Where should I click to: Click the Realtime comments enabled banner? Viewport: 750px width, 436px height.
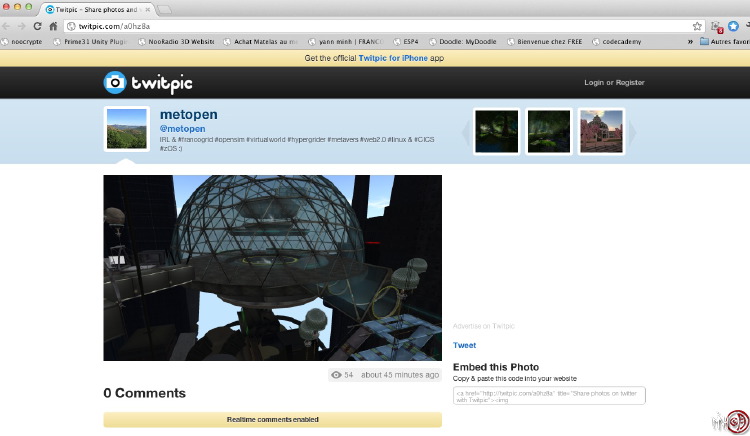pyautogui.click(x=273, y=419)
